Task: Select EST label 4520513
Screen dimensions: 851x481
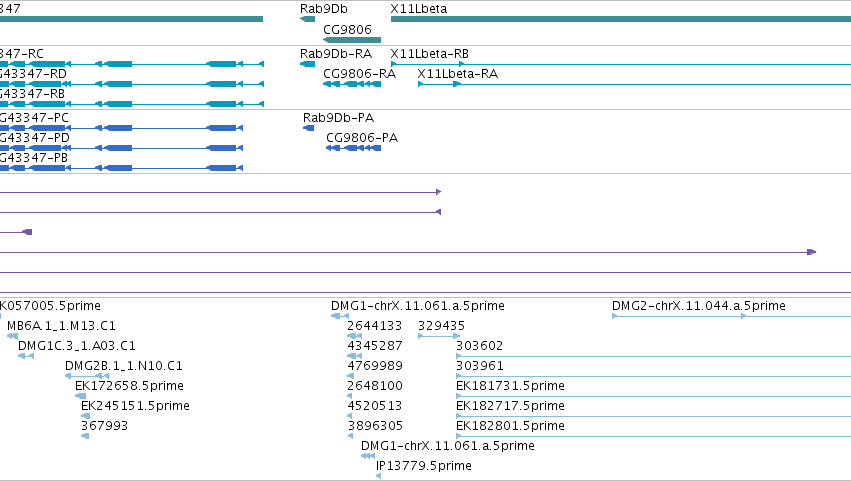Action: (374, 407)
